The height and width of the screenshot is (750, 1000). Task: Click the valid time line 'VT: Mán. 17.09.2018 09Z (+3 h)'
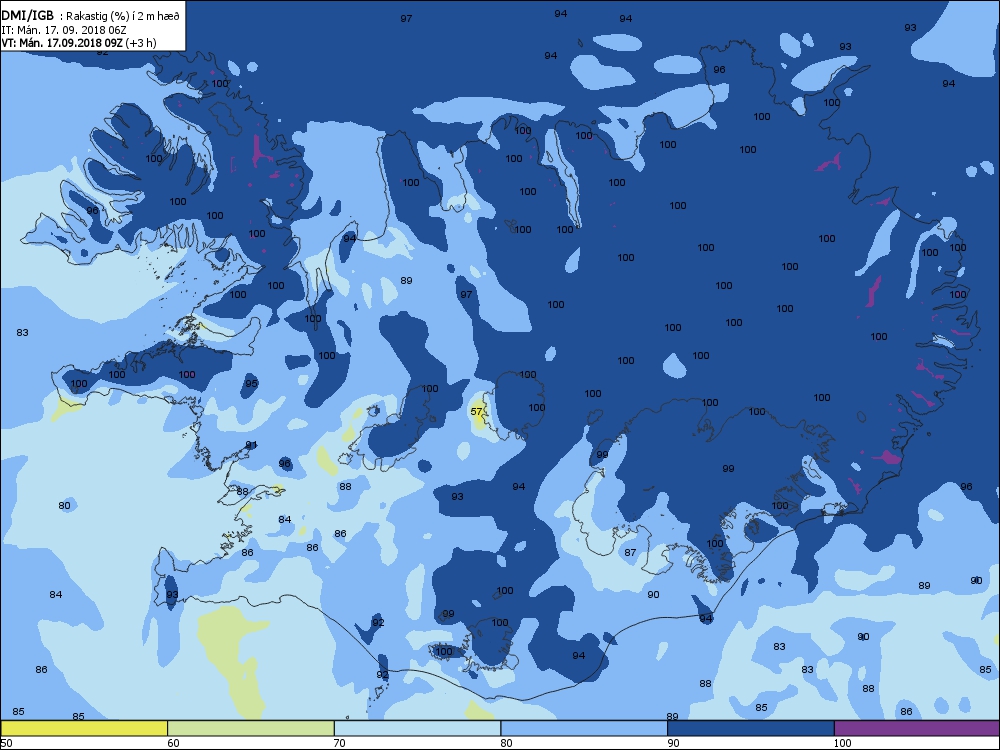[78, 43]
